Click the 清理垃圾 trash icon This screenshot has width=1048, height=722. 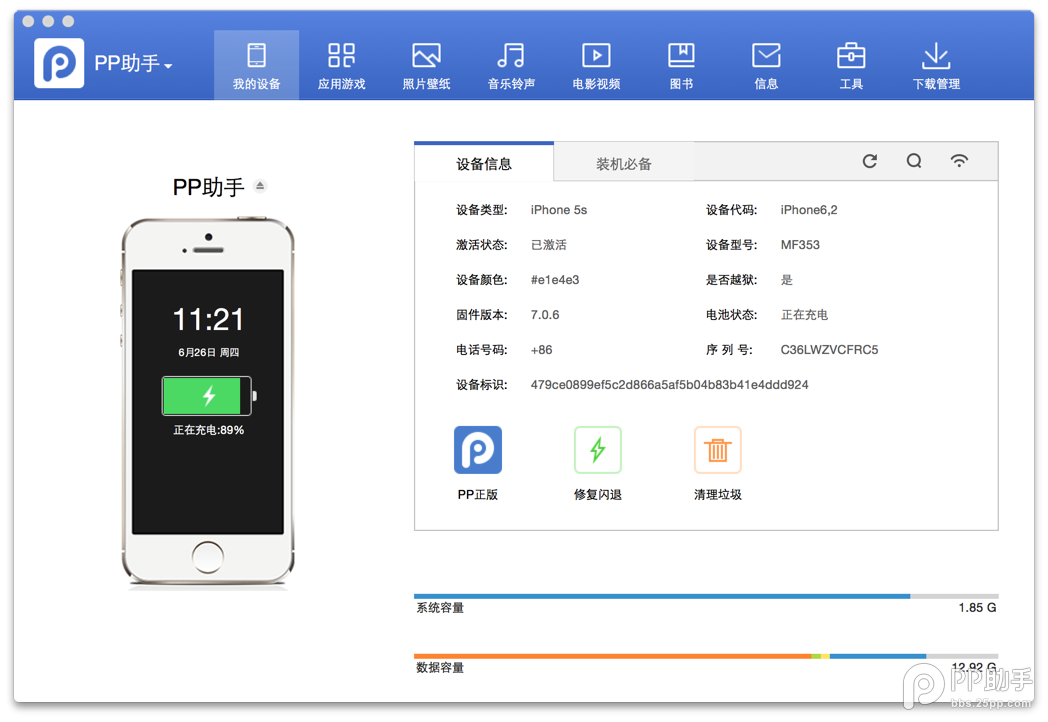pos(718,450)
